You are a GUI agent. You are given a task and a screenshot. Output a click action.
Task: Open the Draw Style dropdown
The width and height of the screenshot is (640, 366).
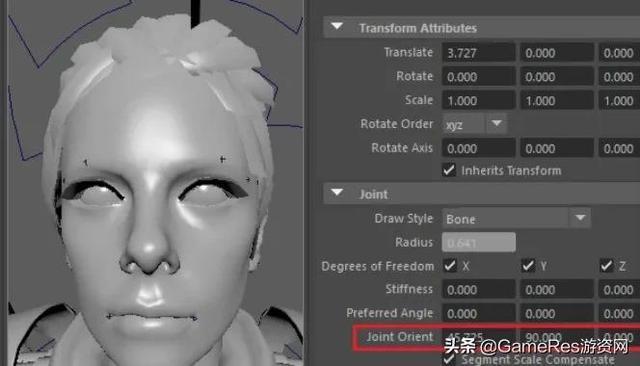point(516,218)
